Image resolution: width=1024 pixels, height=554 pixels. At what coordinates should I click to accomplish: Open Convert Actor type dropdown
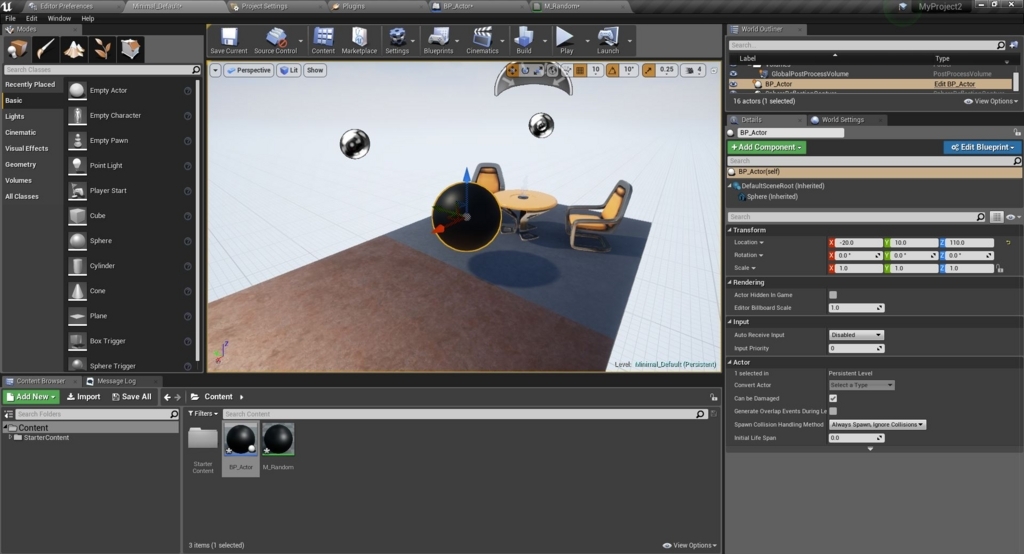[861, 385]
